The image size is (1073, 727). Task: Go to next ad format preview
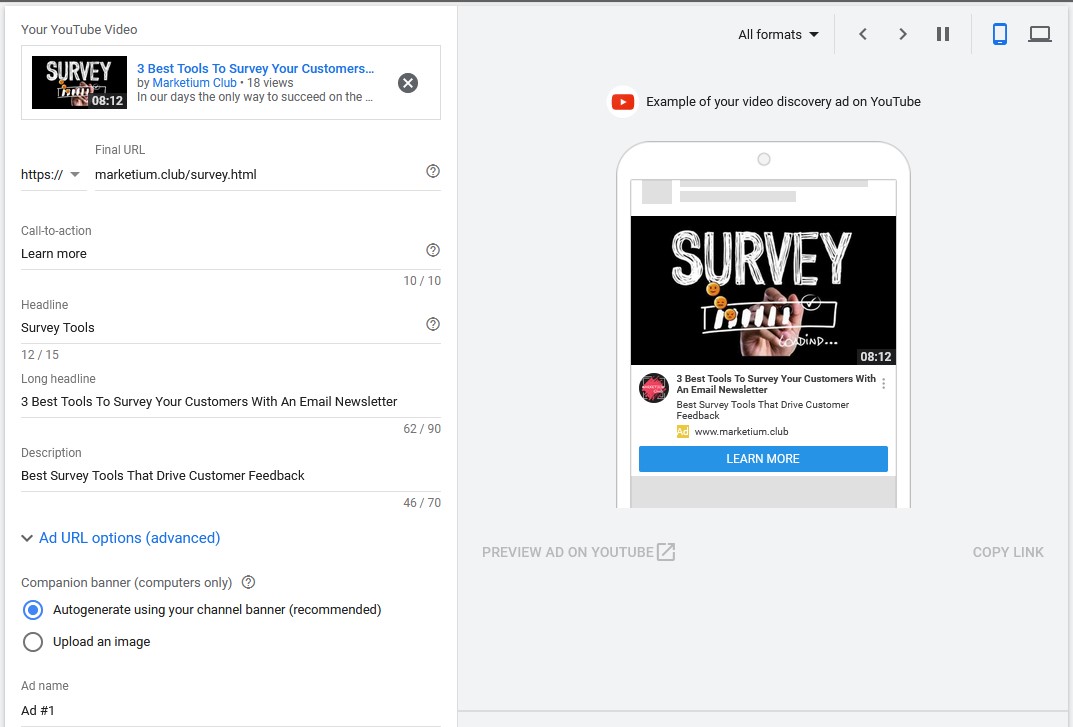[x=903, y=34]
